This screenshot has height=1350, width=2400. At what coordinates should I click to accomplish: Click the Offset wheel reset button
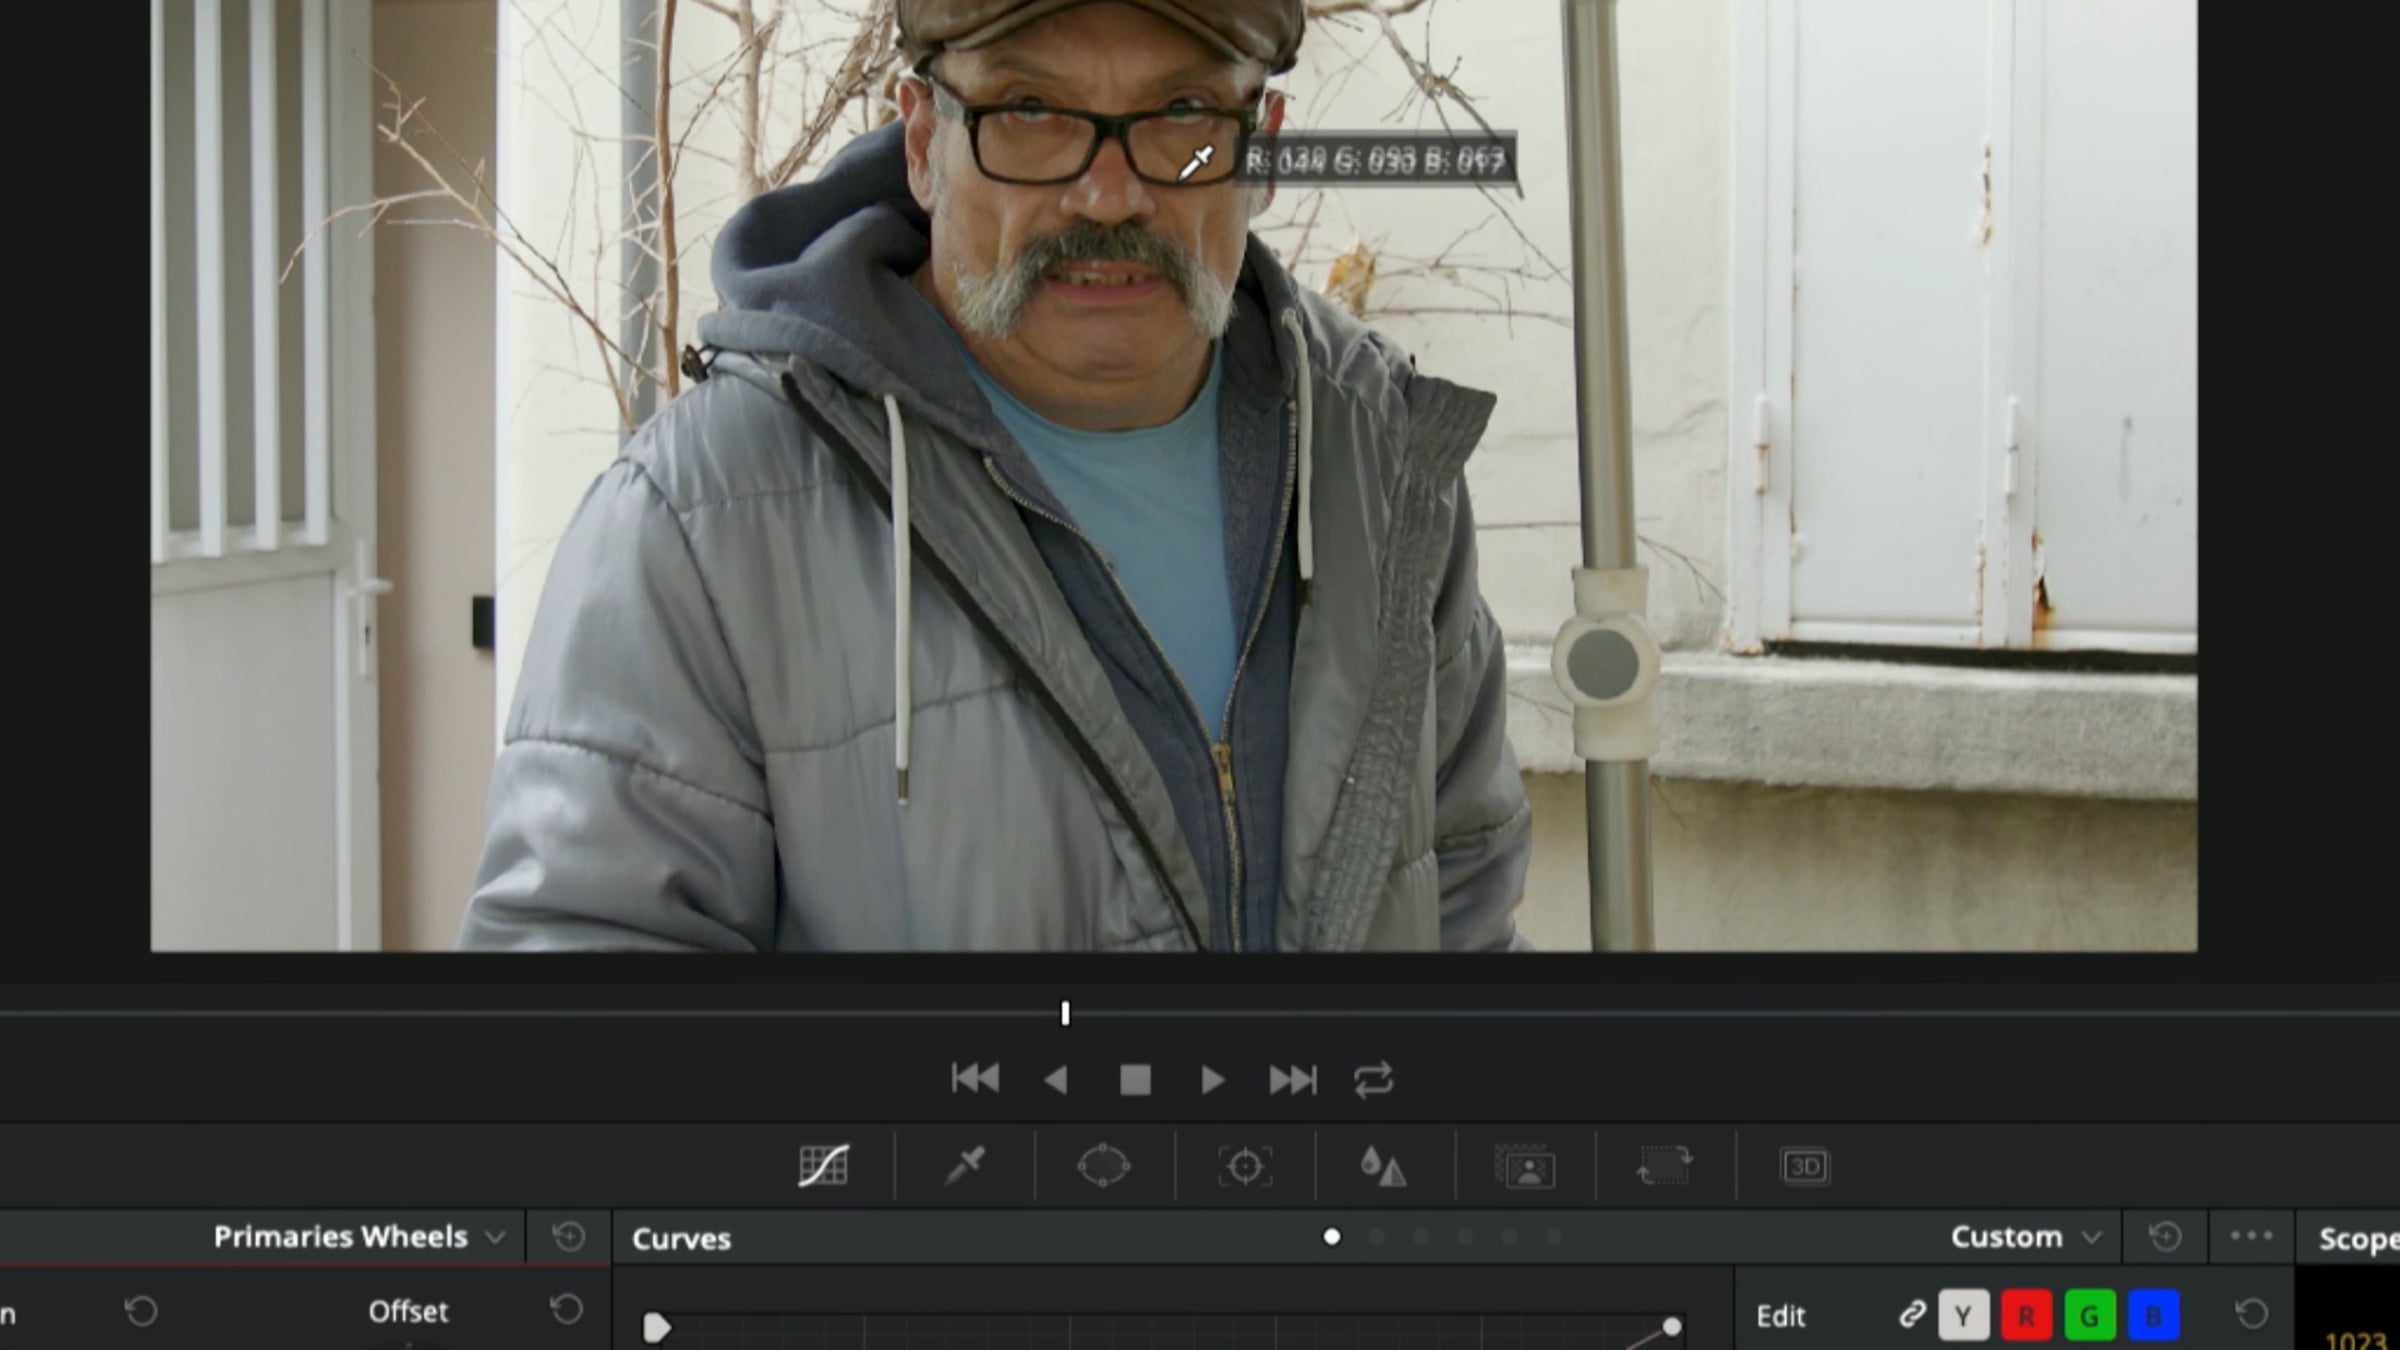(x=567, y=1310)
